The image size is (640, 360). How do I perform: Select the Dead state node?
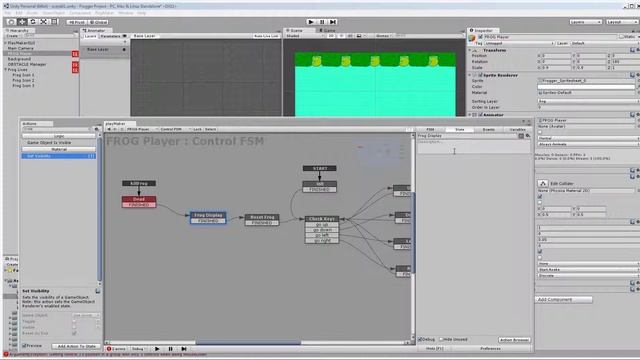[139, 202]
